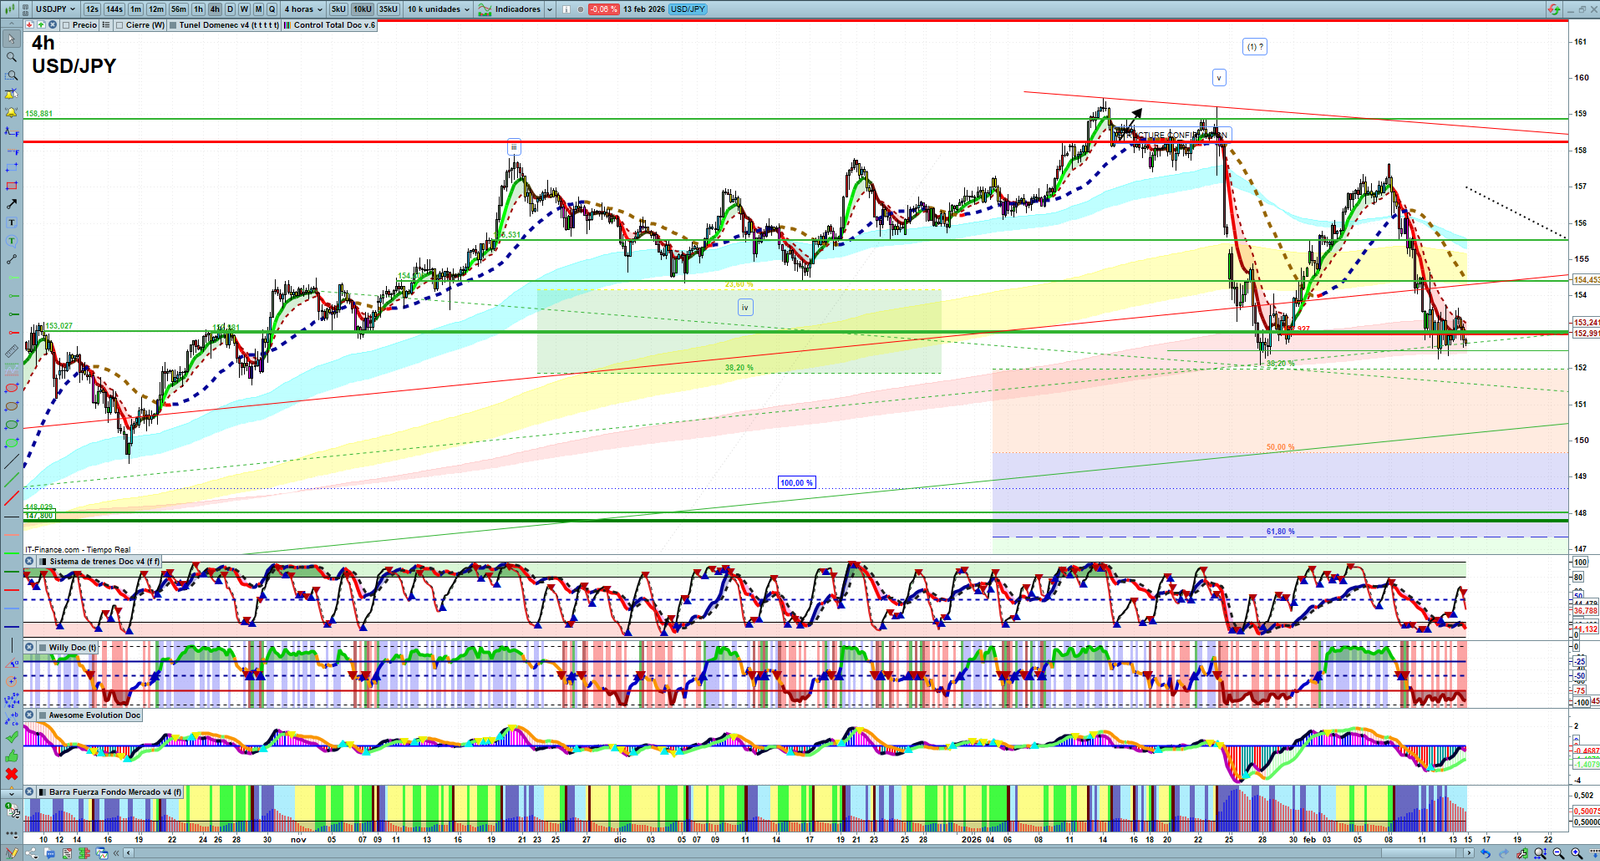This screenshot has height=861, width=1600.
Task: Open the USDJPY instrument dropdown
Action: [x=55, y=9]
